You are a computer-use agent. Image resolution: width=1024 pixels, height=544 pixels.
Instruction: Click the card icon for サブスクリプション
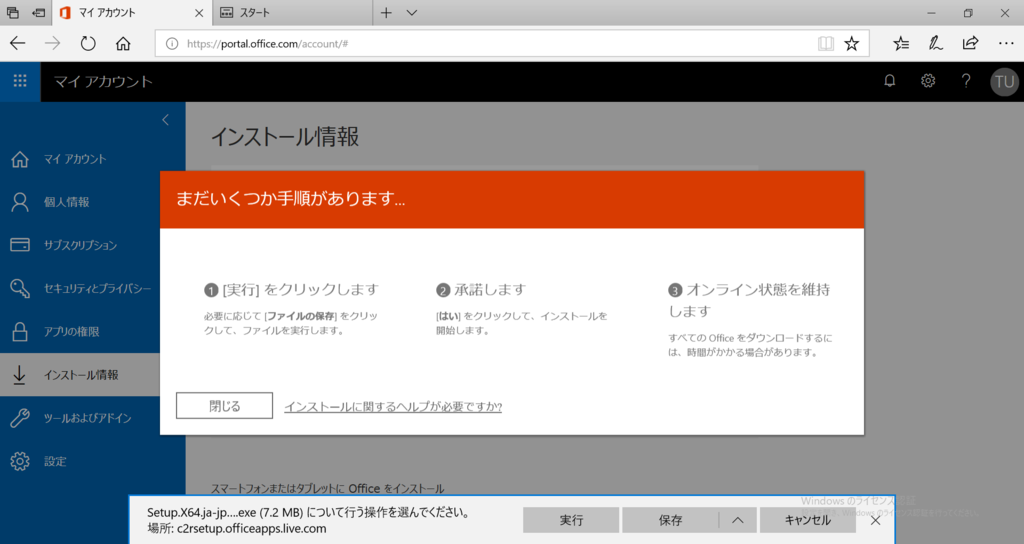point(20,245)
